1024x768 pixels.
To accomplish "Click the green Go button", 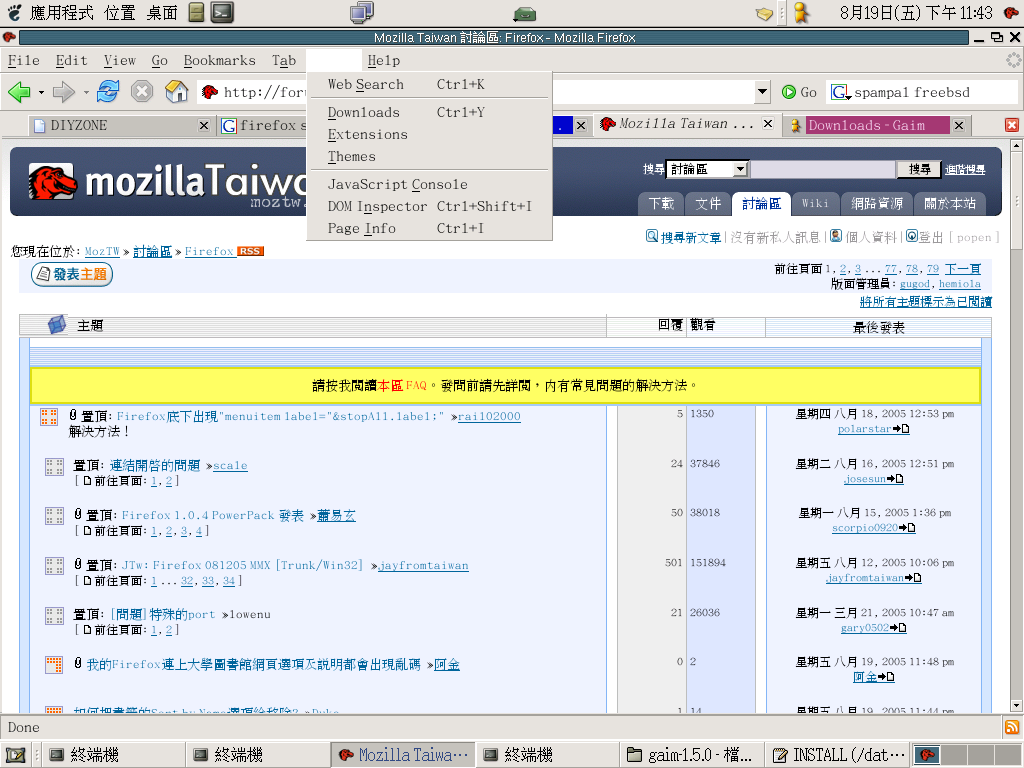I will [799, 92].
